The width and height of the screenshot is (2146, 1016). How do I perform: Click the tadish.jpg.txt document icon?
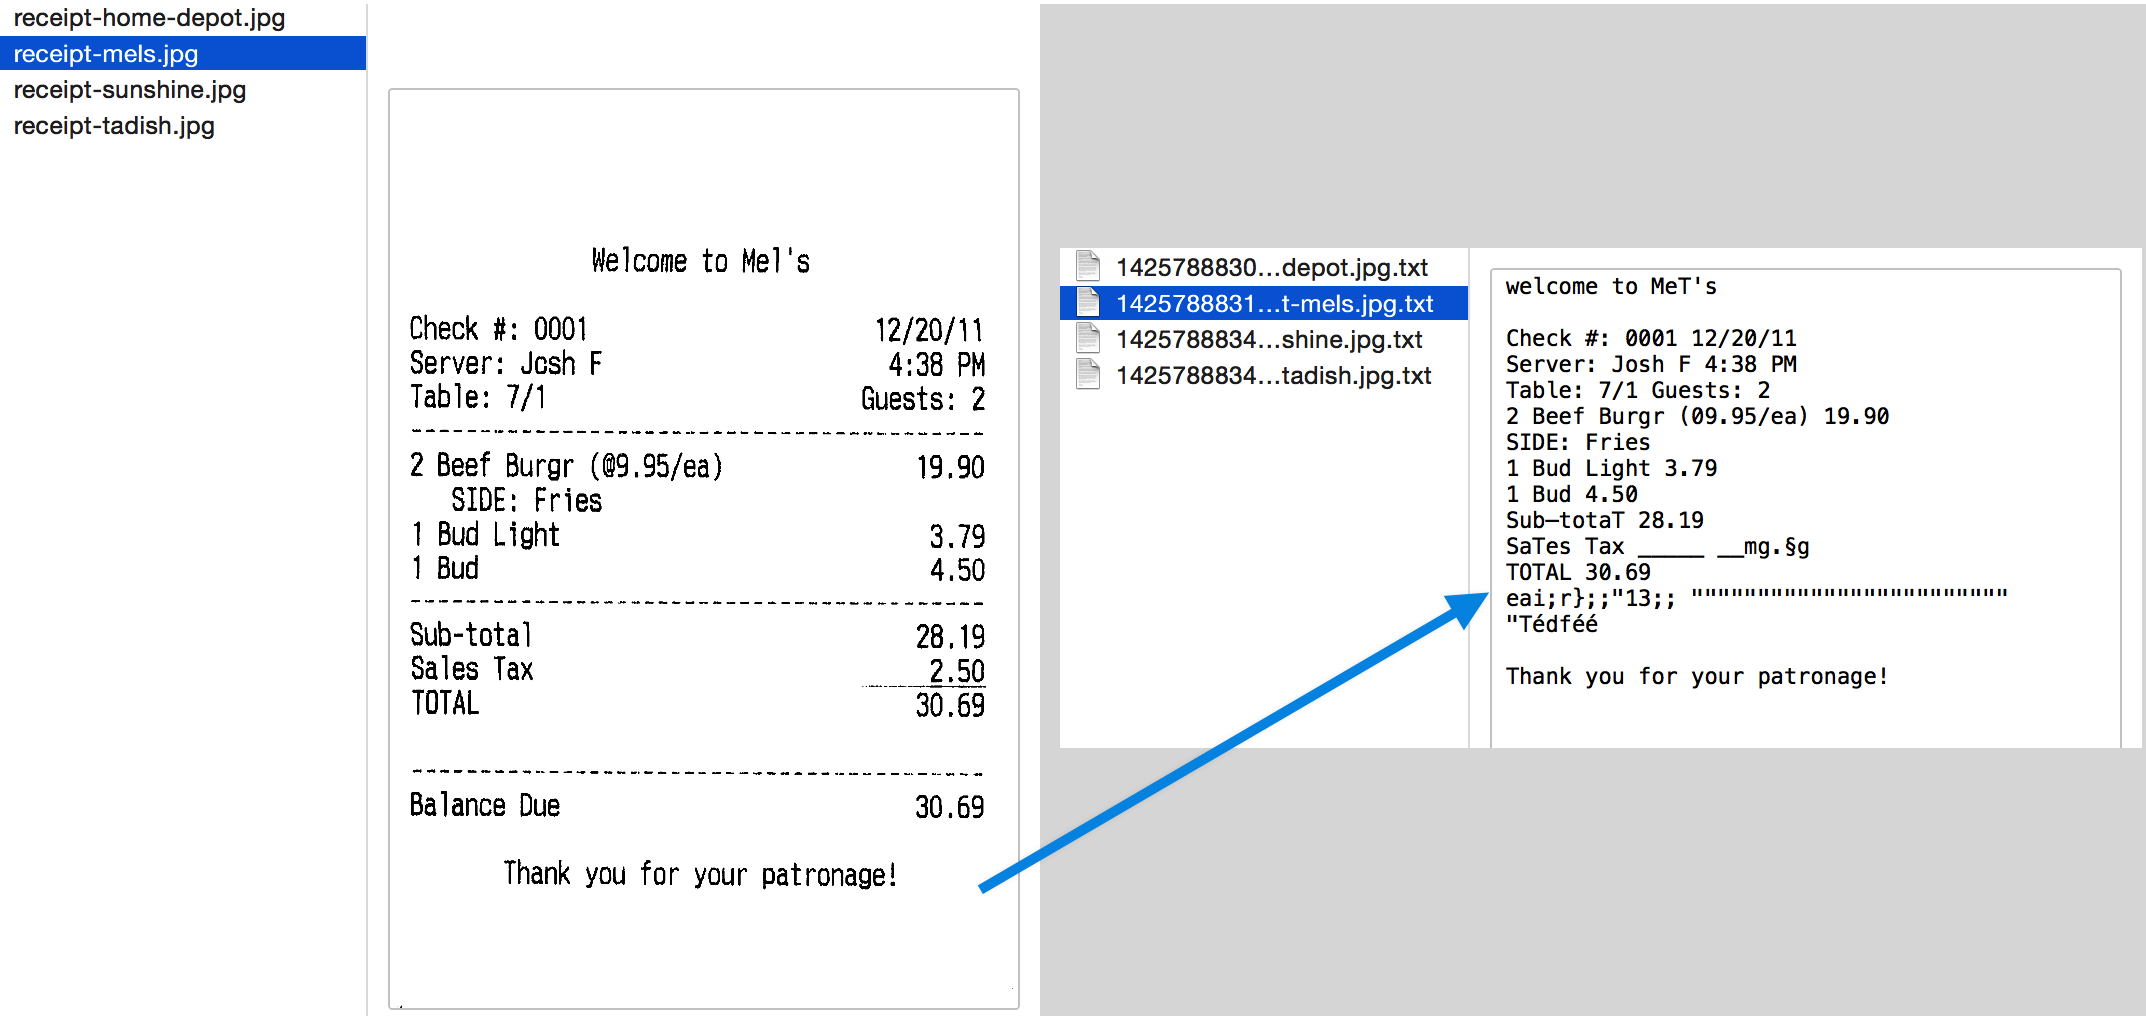(1088, 374)
